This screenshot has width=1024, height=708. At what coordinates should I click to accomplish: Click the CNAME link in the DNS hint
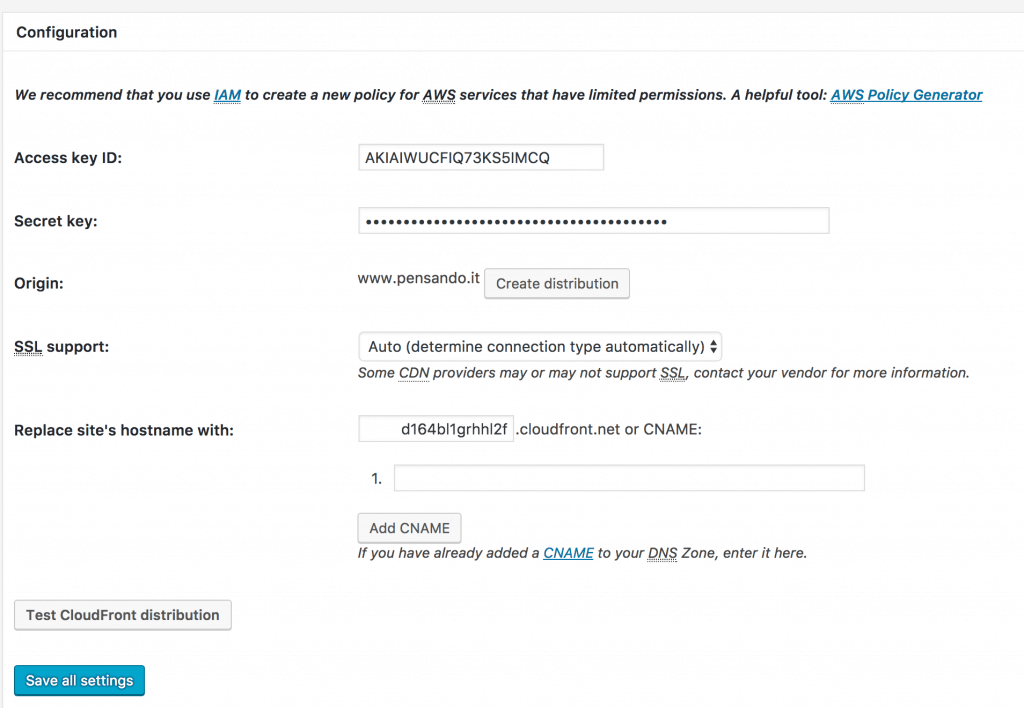pos(568,553)
